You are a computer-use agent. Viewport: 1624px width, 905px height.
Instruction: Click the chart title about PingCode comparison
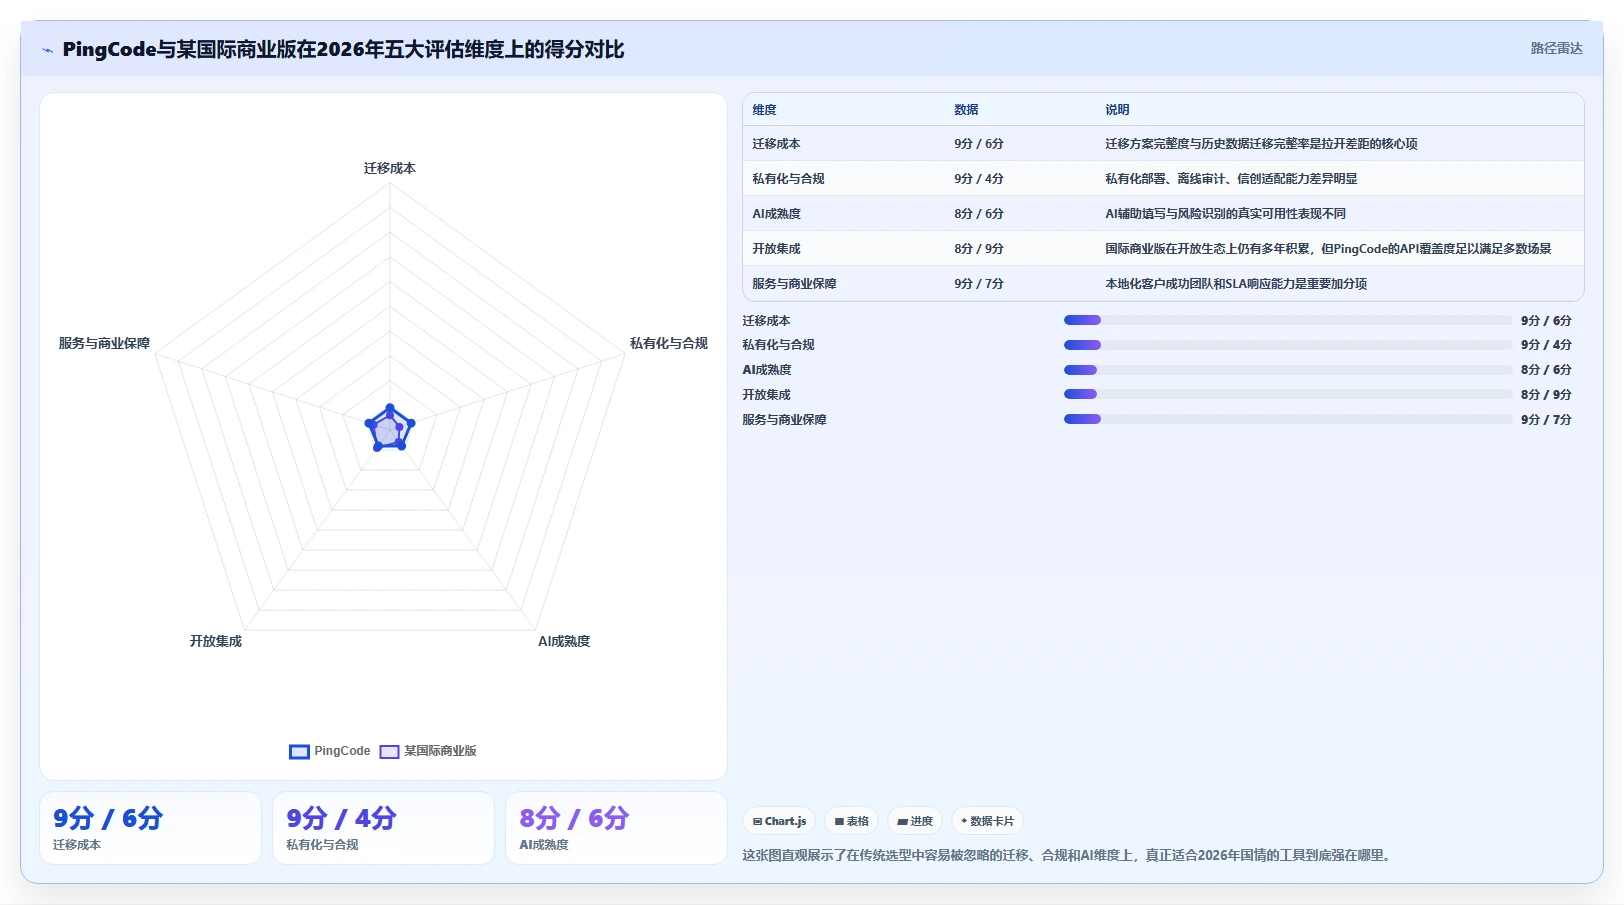343,49
